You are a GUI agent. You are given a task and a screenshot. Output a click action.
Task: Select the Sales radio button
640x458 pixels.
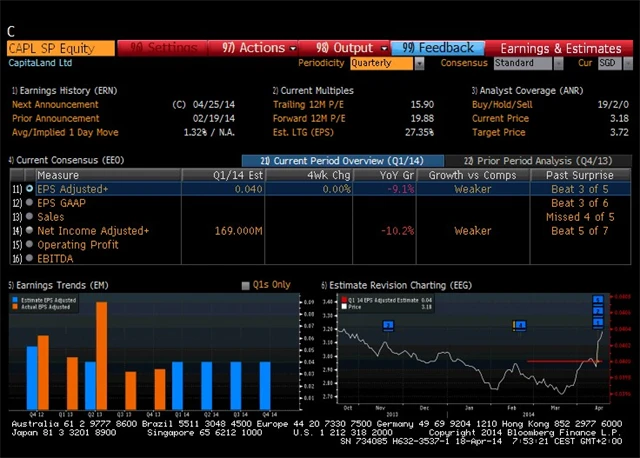pos(29,216)
